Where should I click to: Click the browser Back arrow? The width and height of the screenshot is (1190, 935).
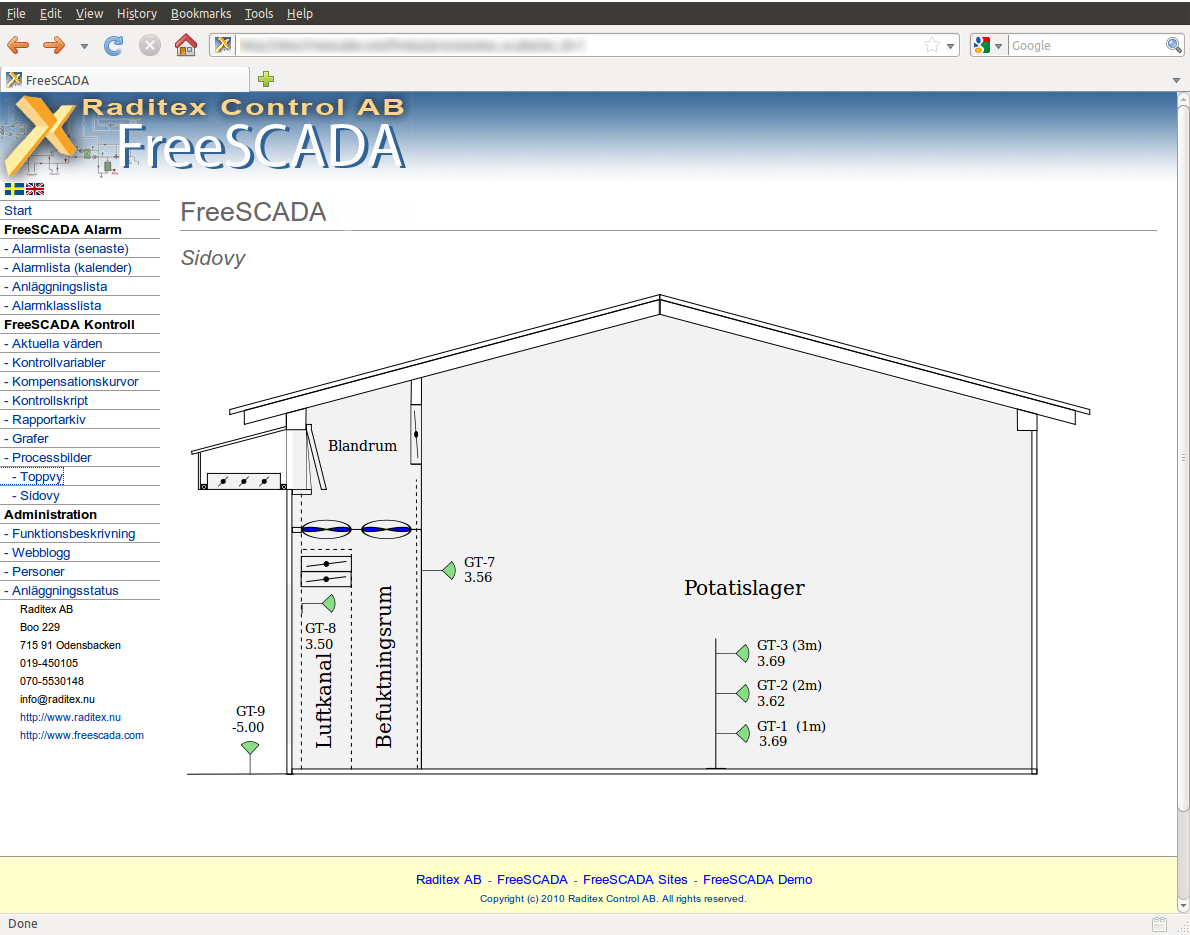click(17, 46)
